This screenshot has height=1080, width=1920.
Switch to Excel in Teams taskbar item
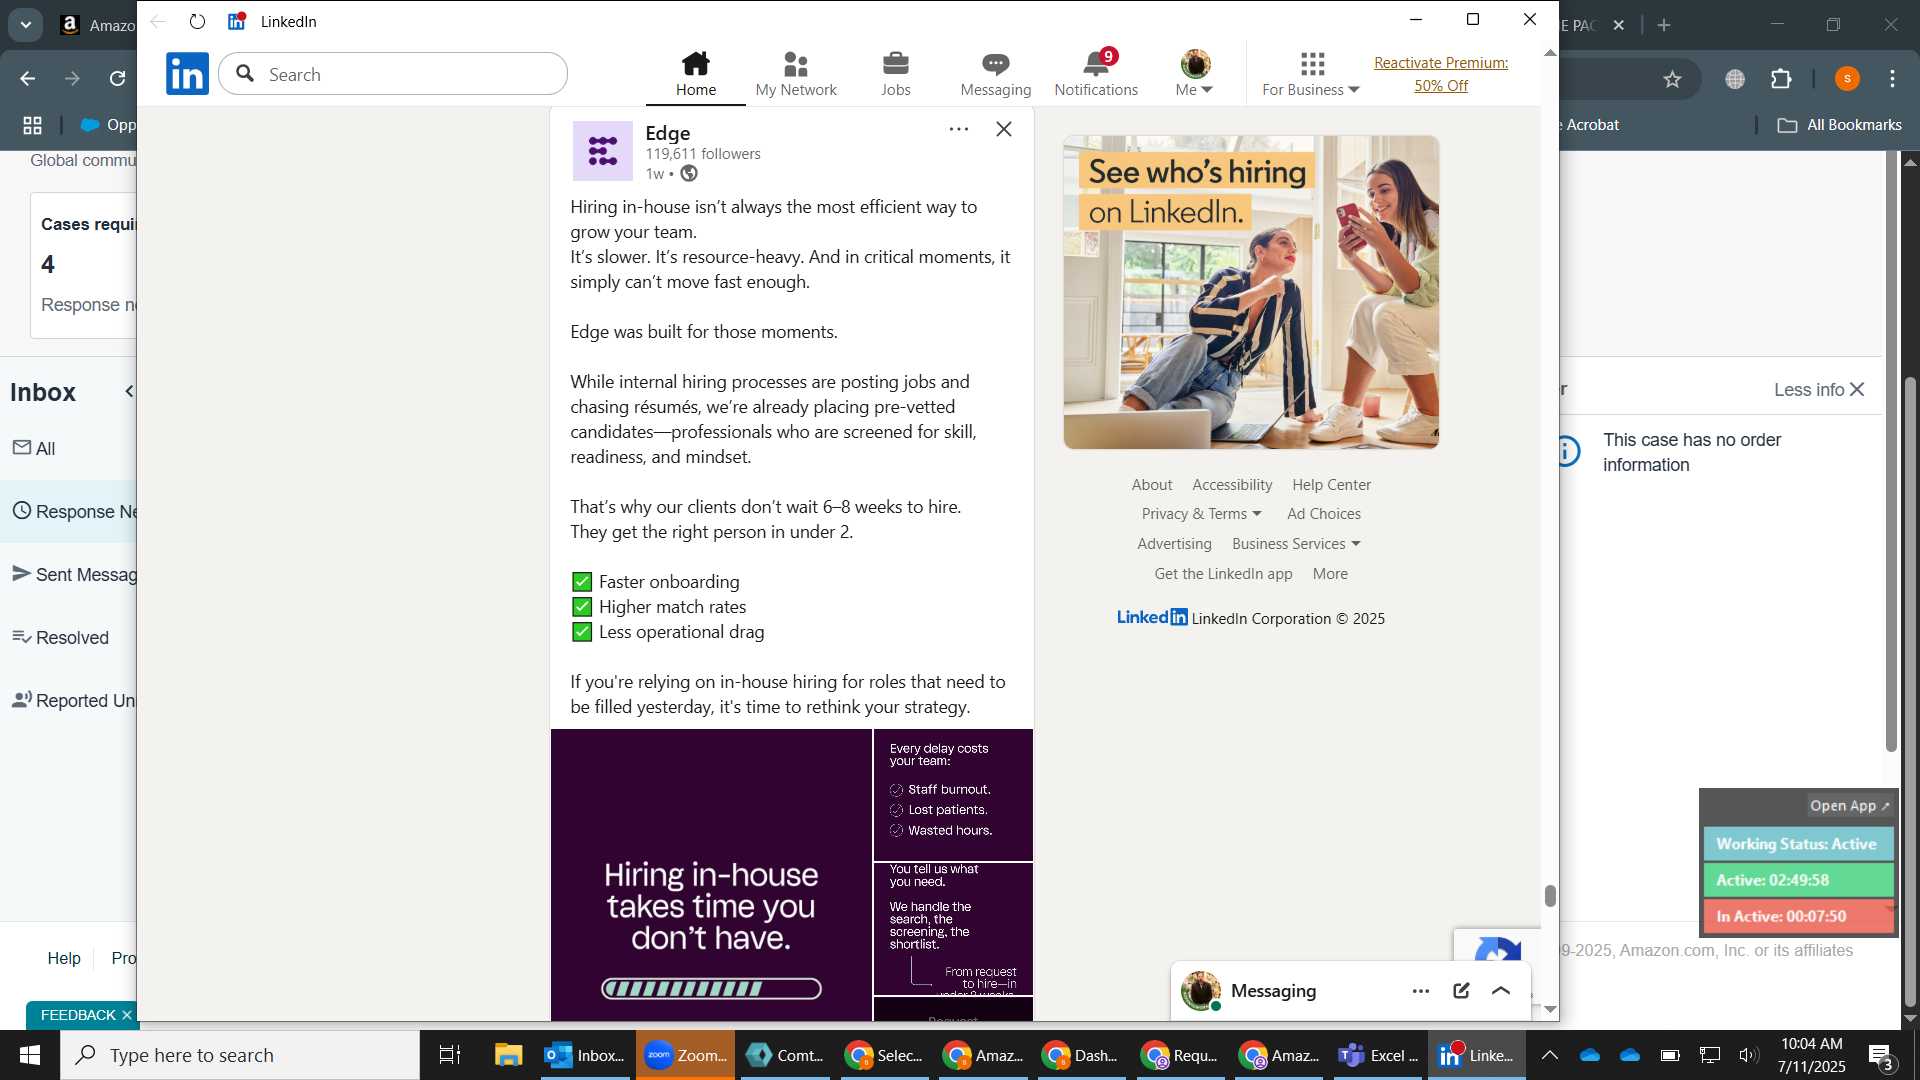(1379, 1055)
